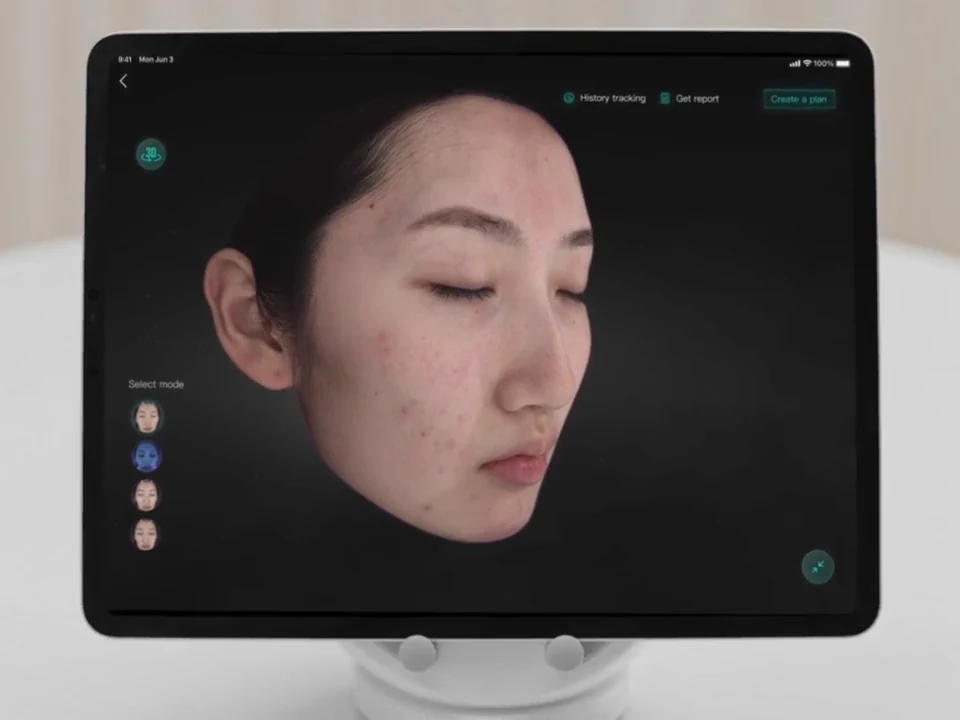Click the Create a plan button
960x720 pixels.
pos(799,99)
